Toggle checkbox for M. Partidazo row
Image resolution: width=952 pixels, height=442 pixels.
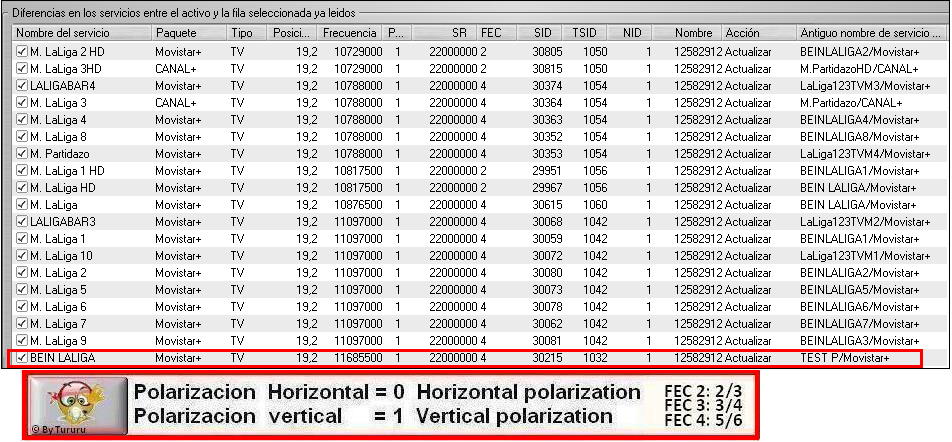point(22,154)
